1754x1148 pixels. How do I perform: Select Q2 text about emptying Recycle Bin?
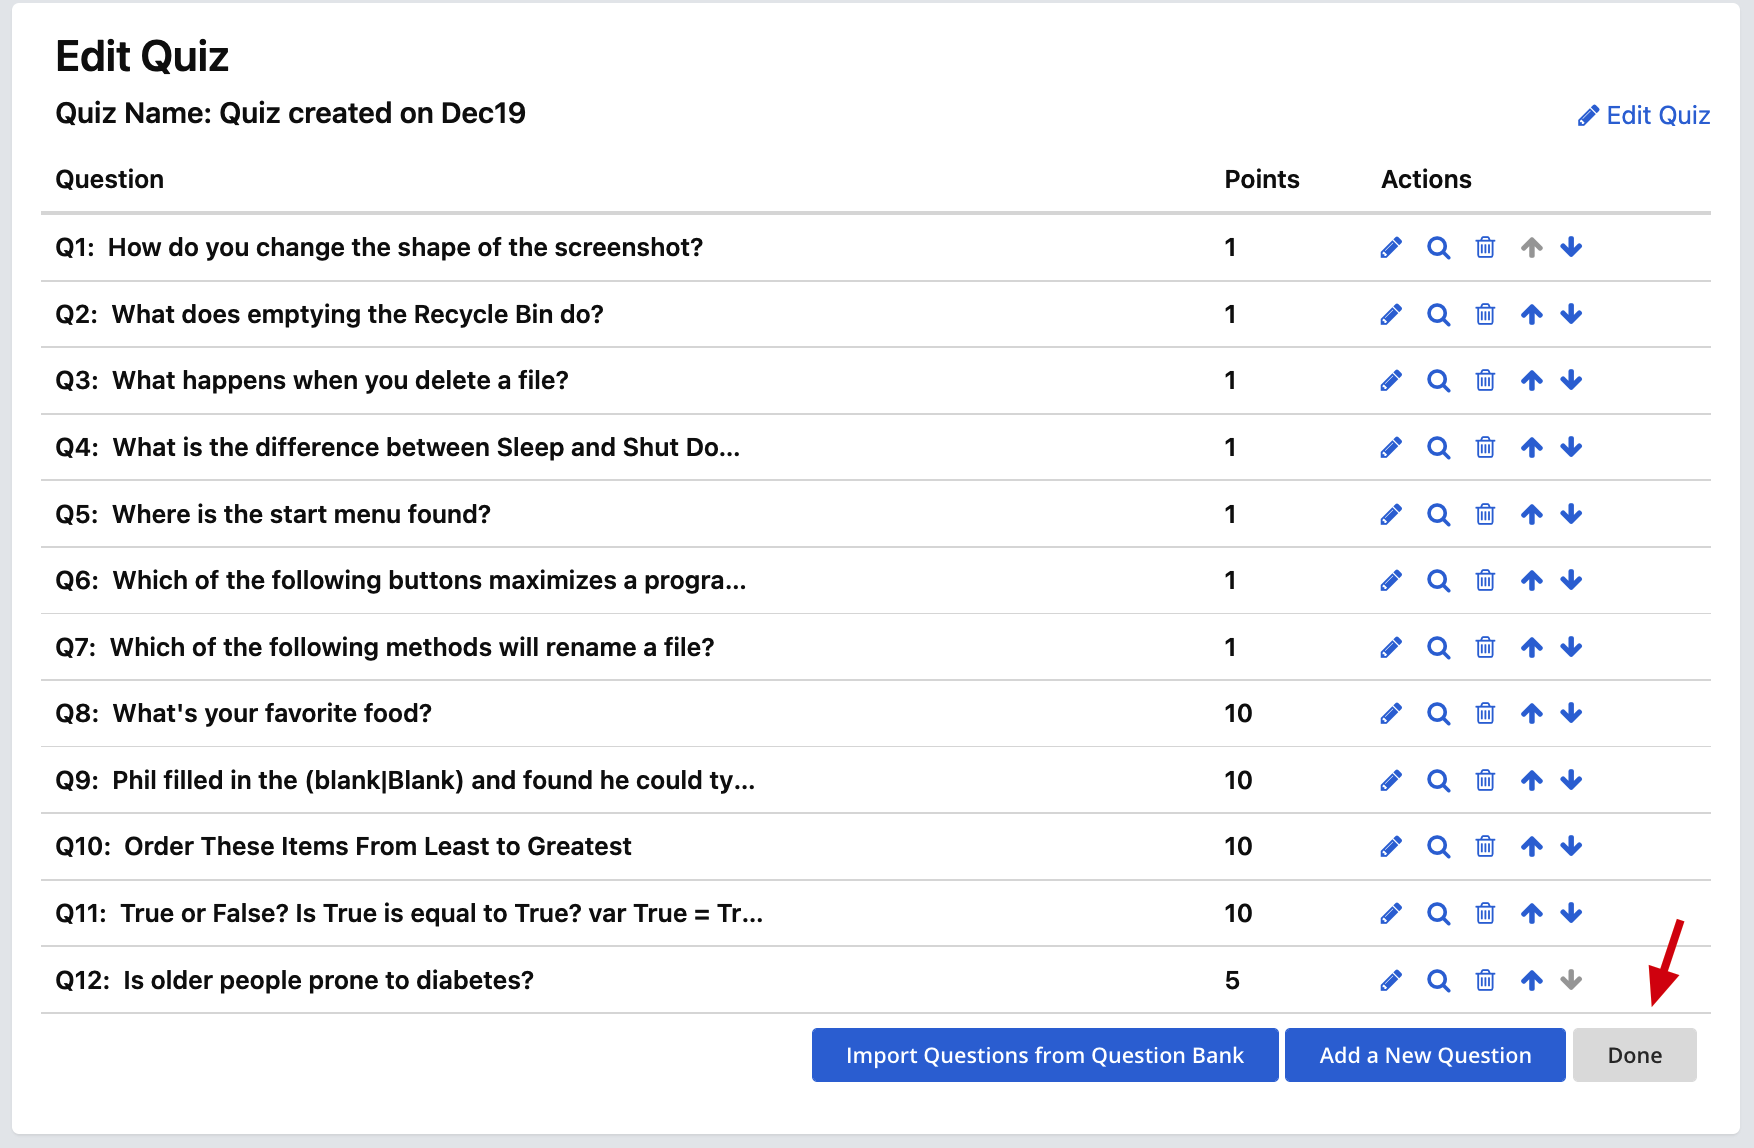point(358,314)
